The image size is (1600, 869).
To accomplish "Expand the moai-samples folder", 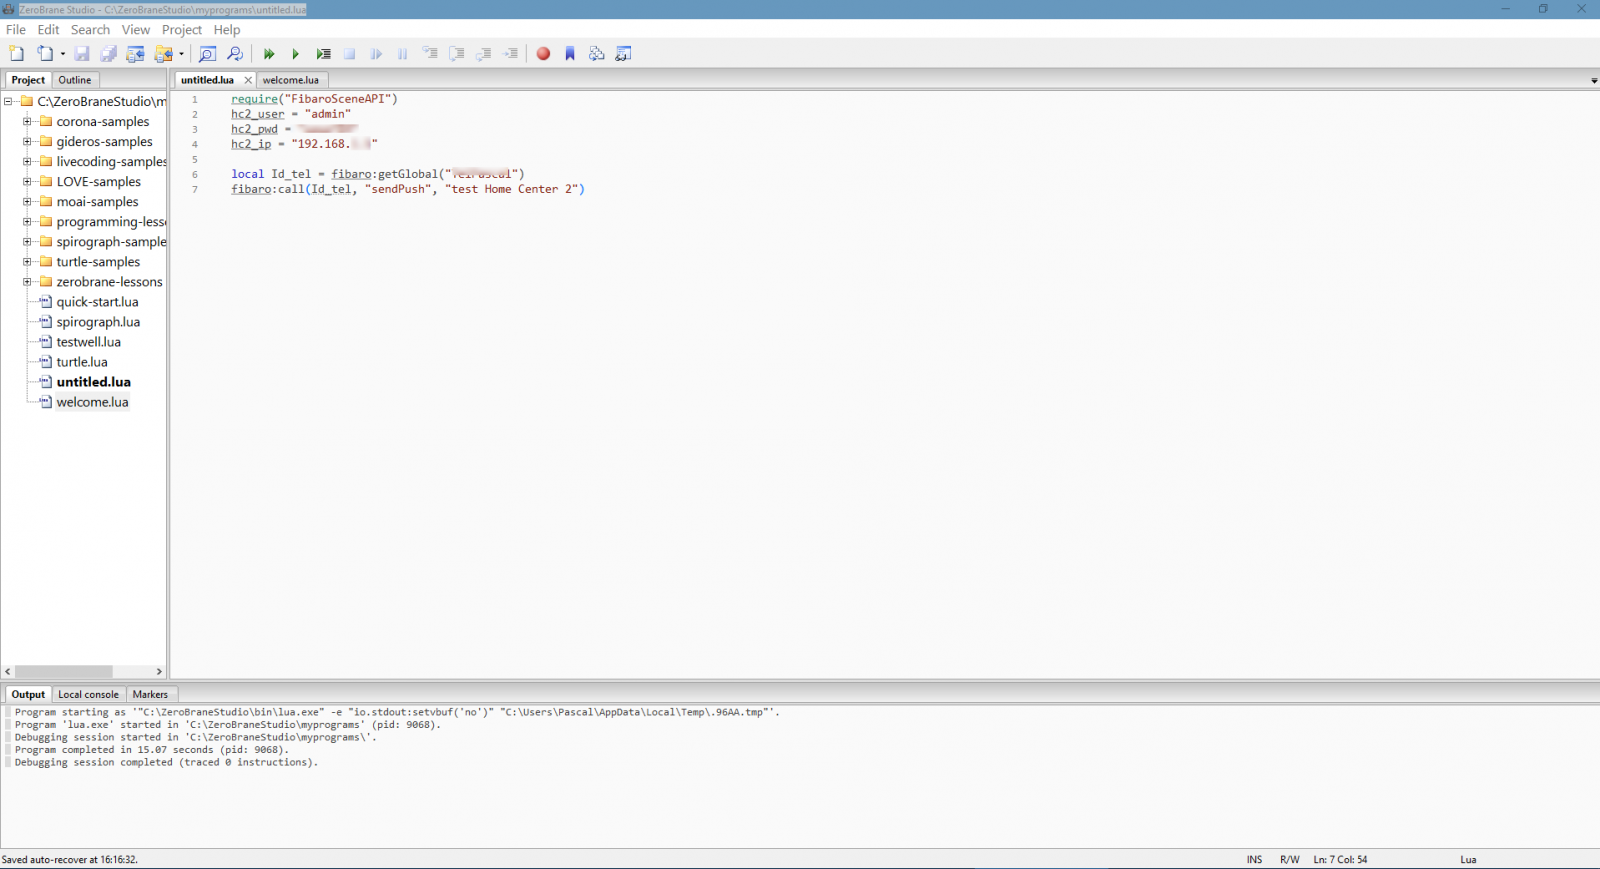I will [27, 201].
